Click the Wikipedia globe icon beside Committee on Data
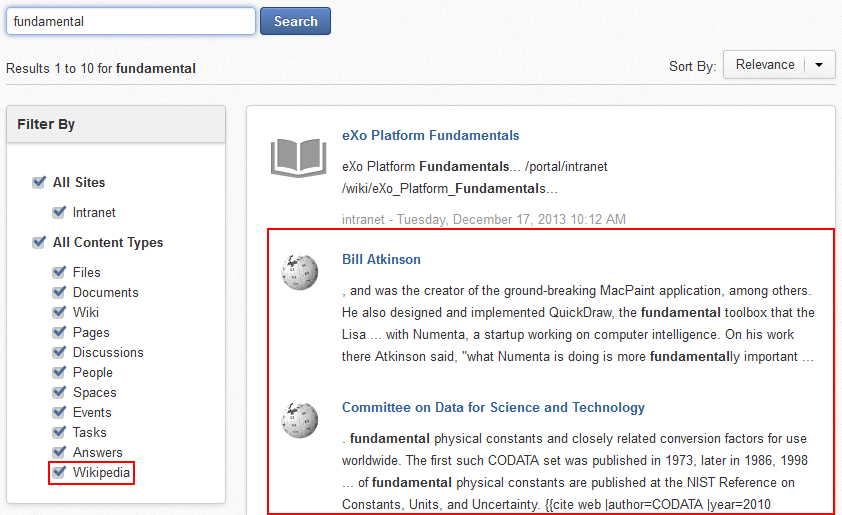This screenshot has height=515, width=842. tap(300, 420)
